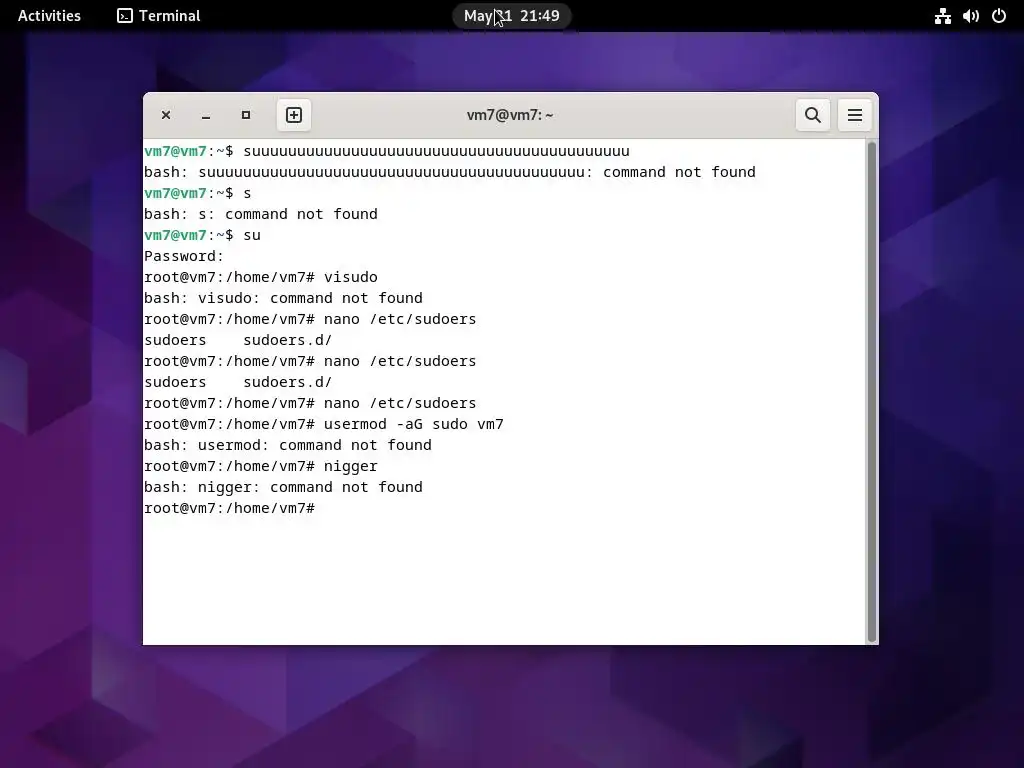Screen dimensions: 1024x768
Task: Click the terminal search magnifier icon
Action: 812,115
